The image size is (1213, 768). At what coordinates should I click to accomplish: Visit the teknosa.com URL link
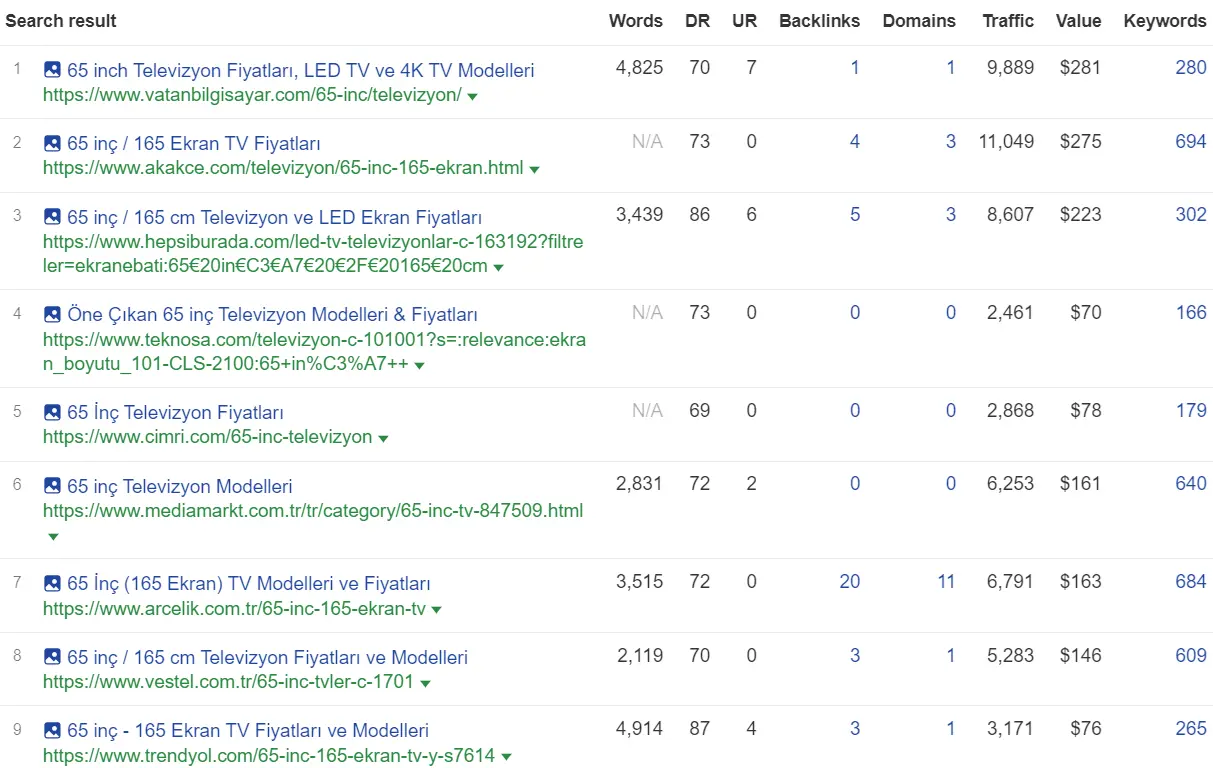(314, 352)
